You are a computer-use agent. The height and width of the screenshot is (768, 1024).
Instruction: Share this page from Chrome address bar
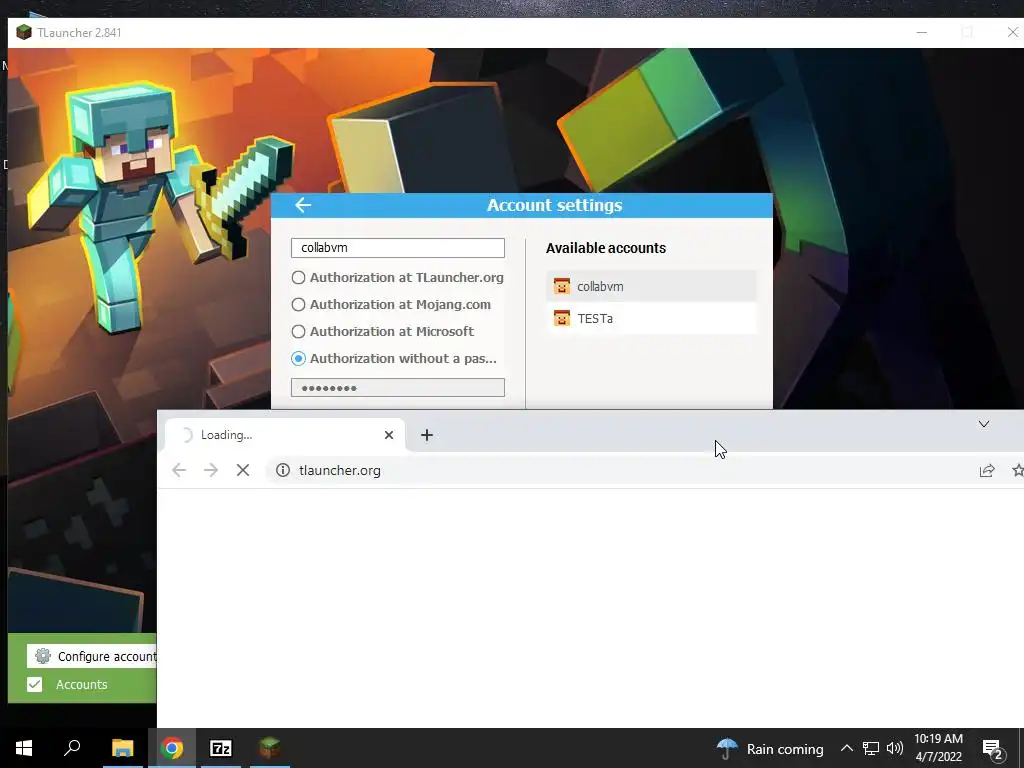987,470
